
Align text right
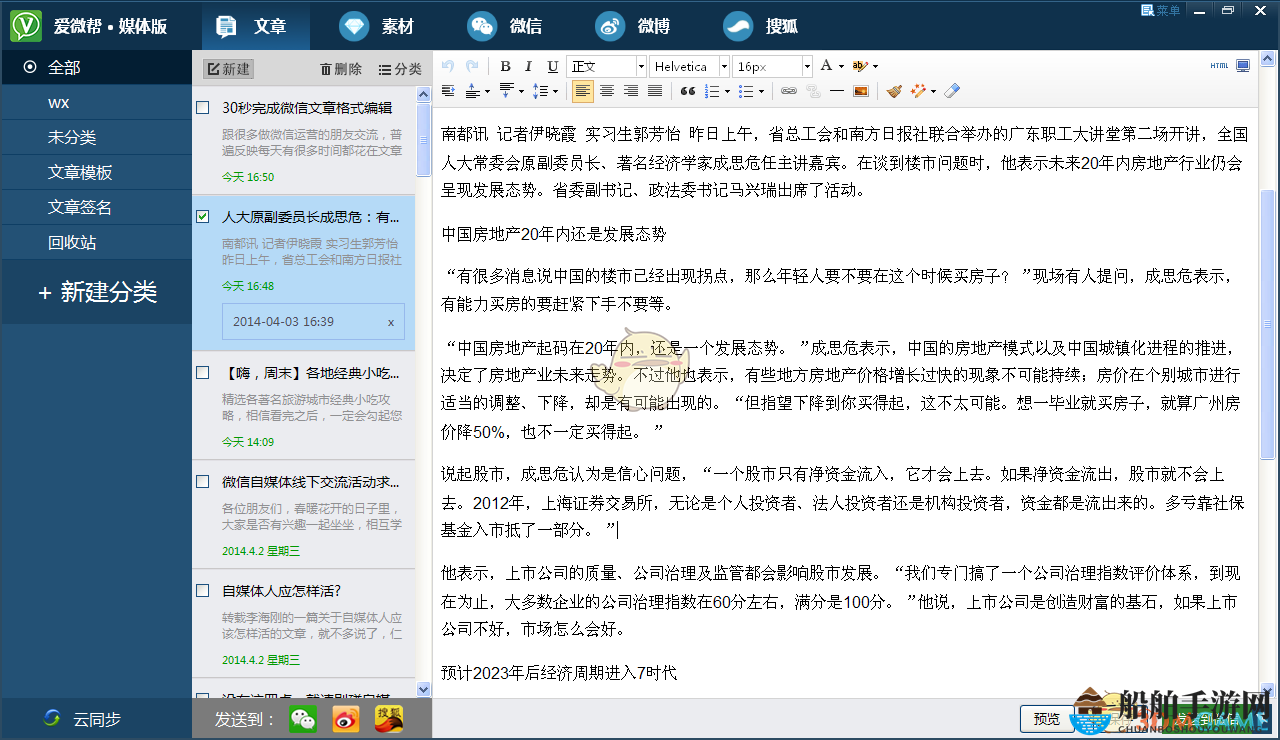pos(631,91)
